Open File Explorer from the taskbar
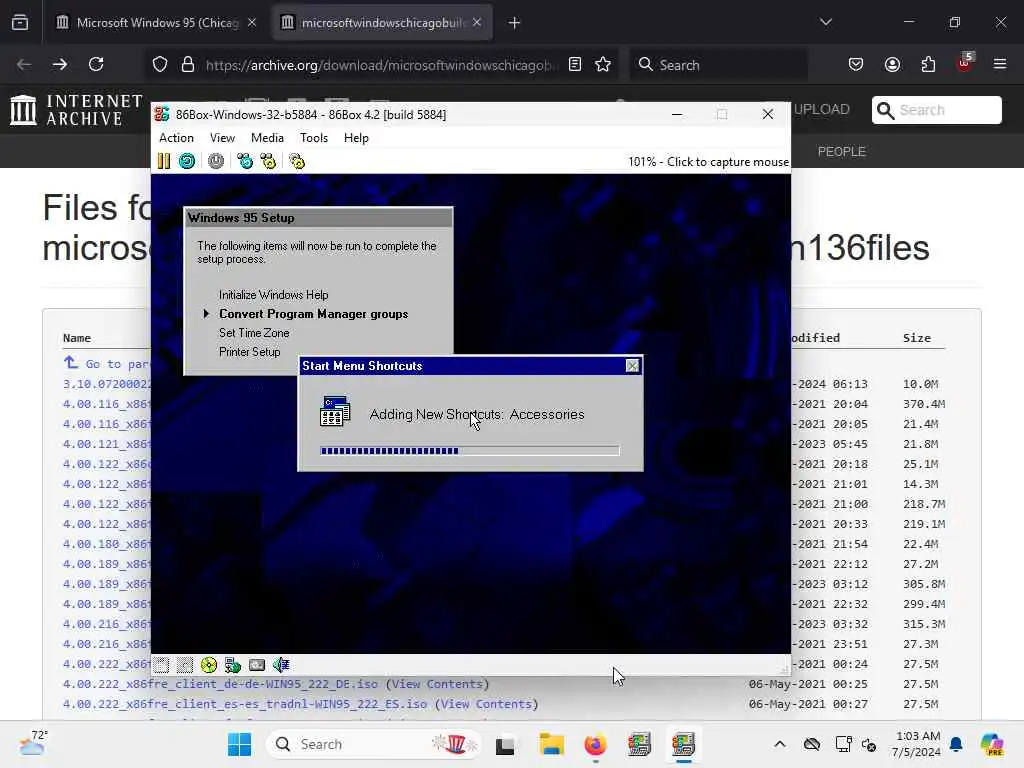The image size is (1024, 768). pyautogui.click(x=552, y=744)
